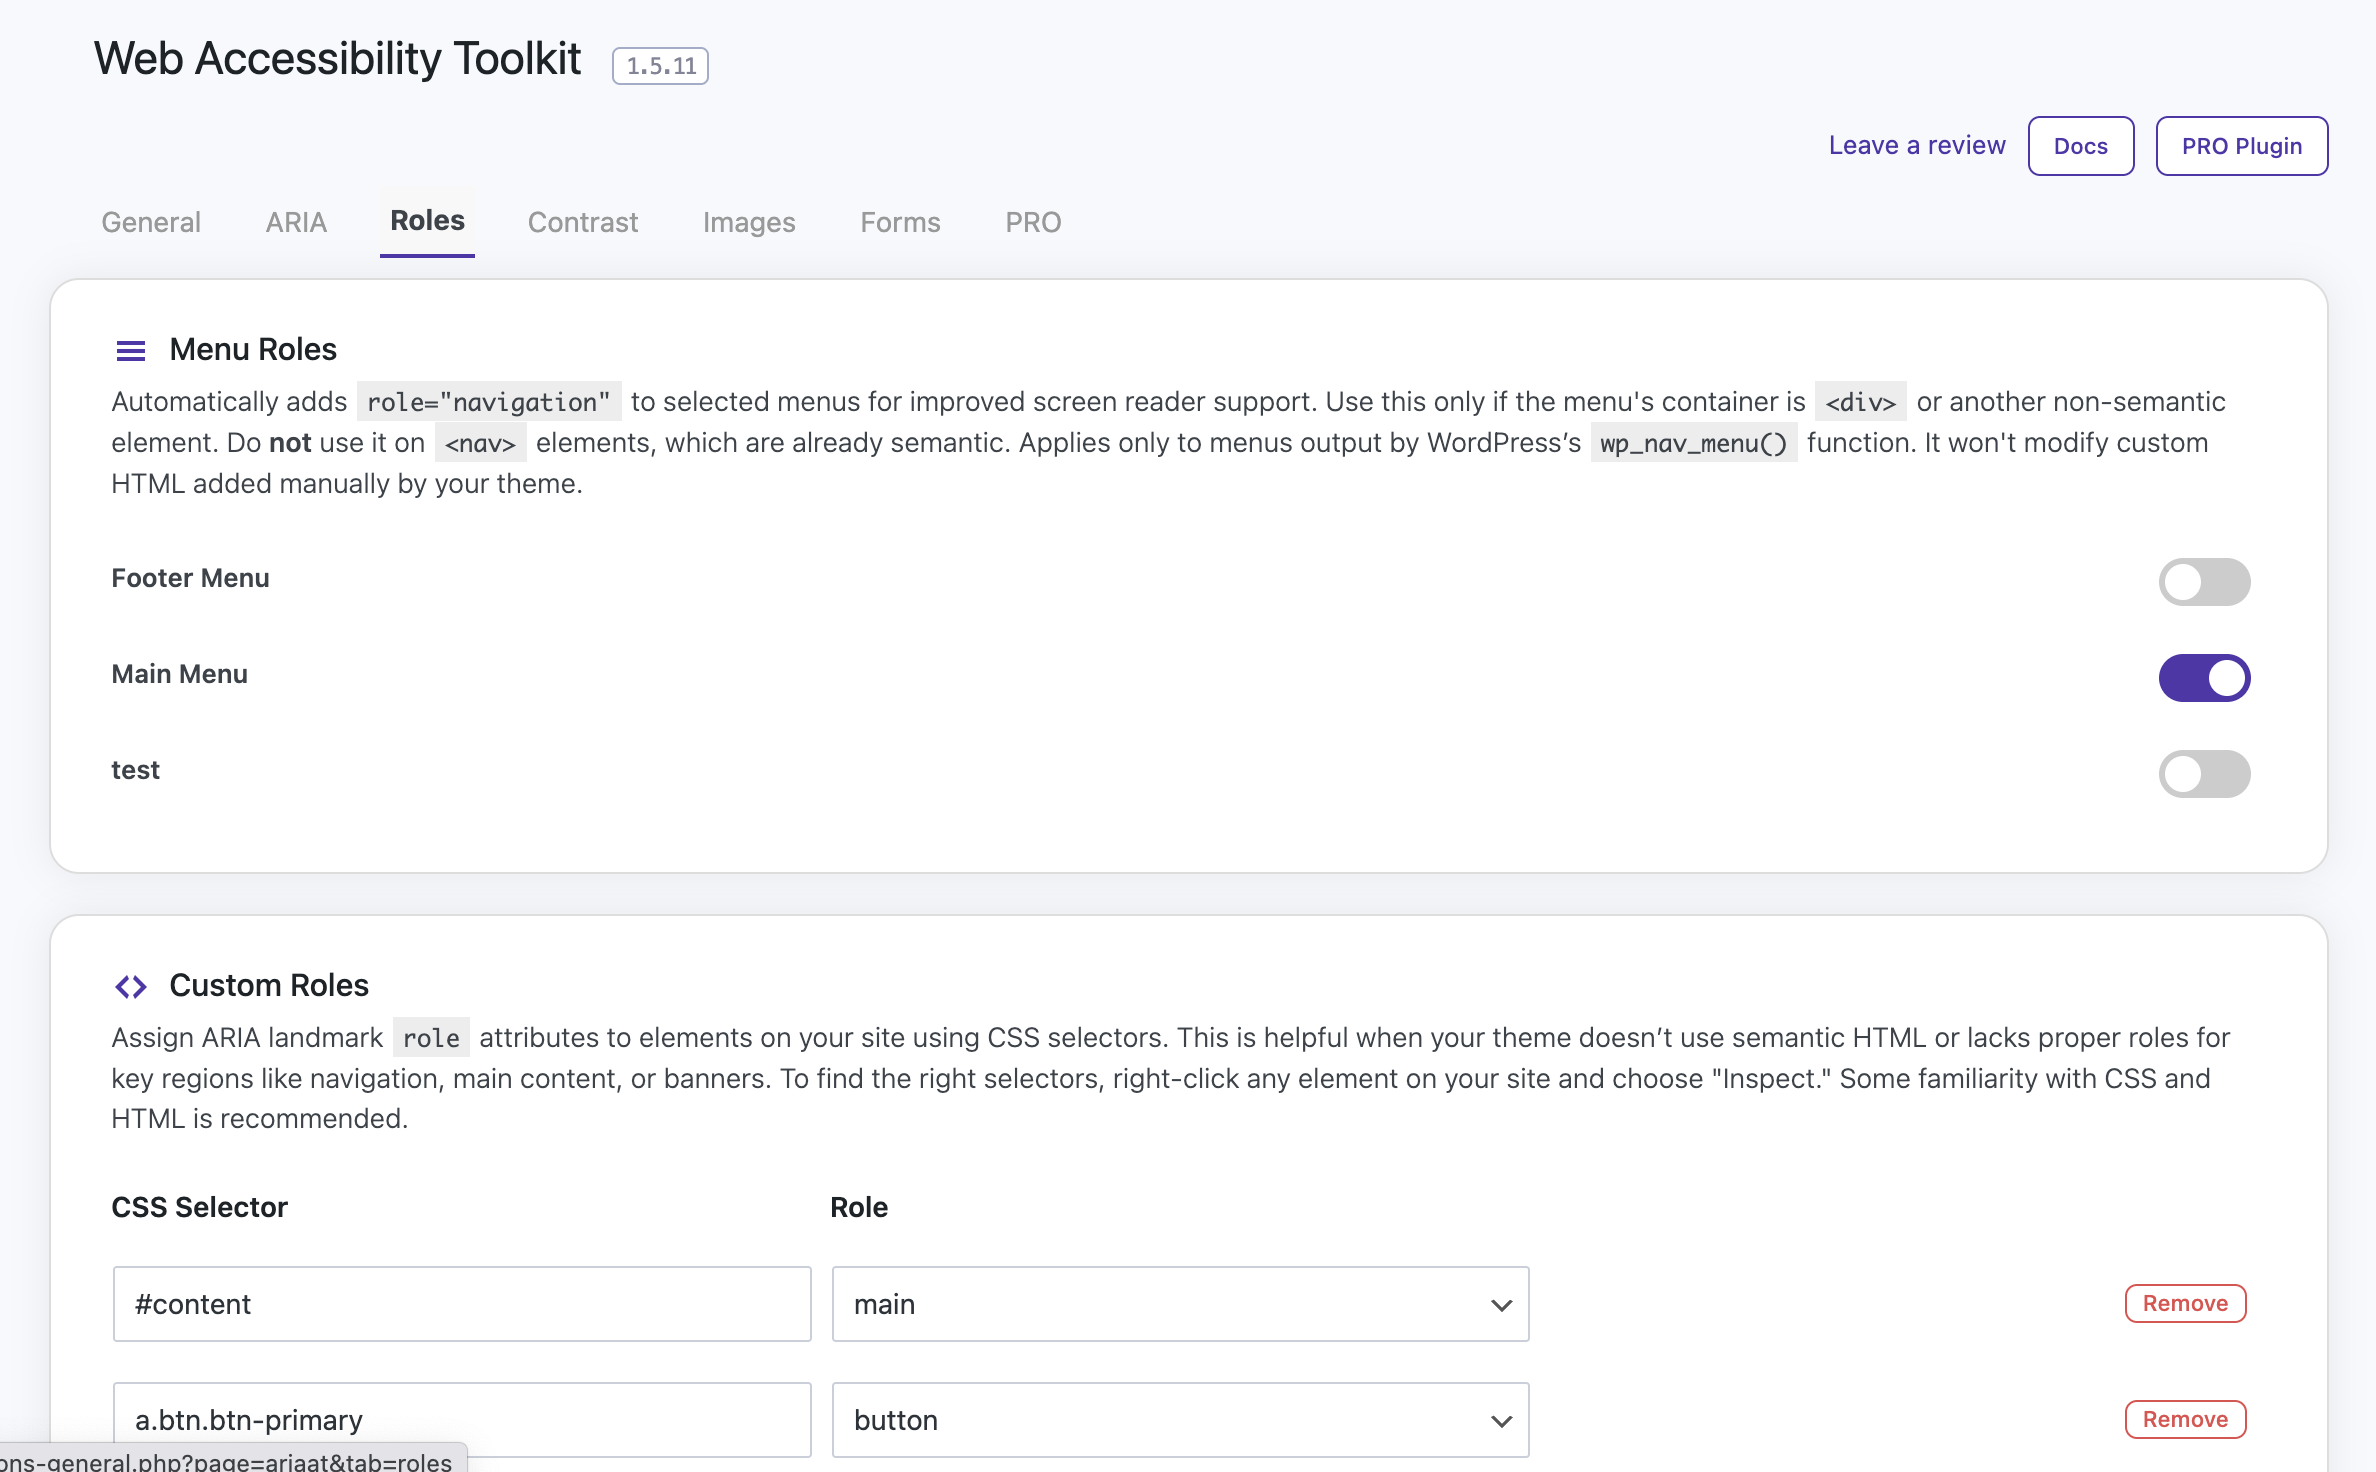Image resolution: width=2376 pixels, height=1472 pixels.
Task: Remove the a.btn.btn-primary row
Action: [2185, 1420]
